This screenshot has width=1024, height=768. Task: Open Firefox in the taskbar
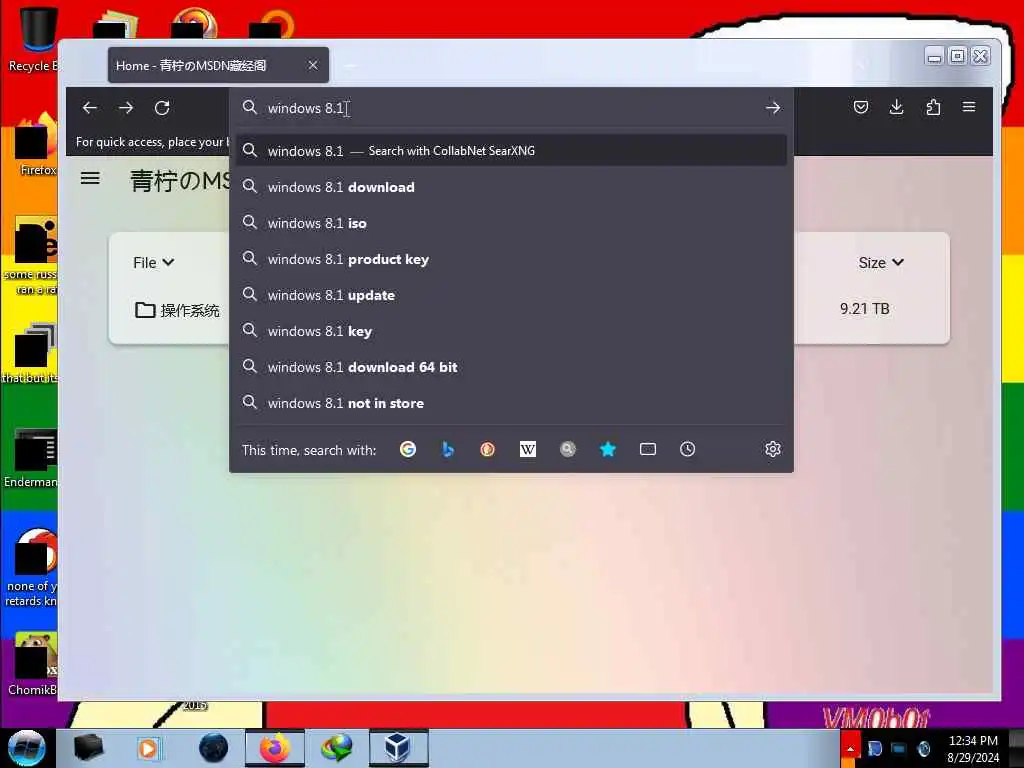274,748
